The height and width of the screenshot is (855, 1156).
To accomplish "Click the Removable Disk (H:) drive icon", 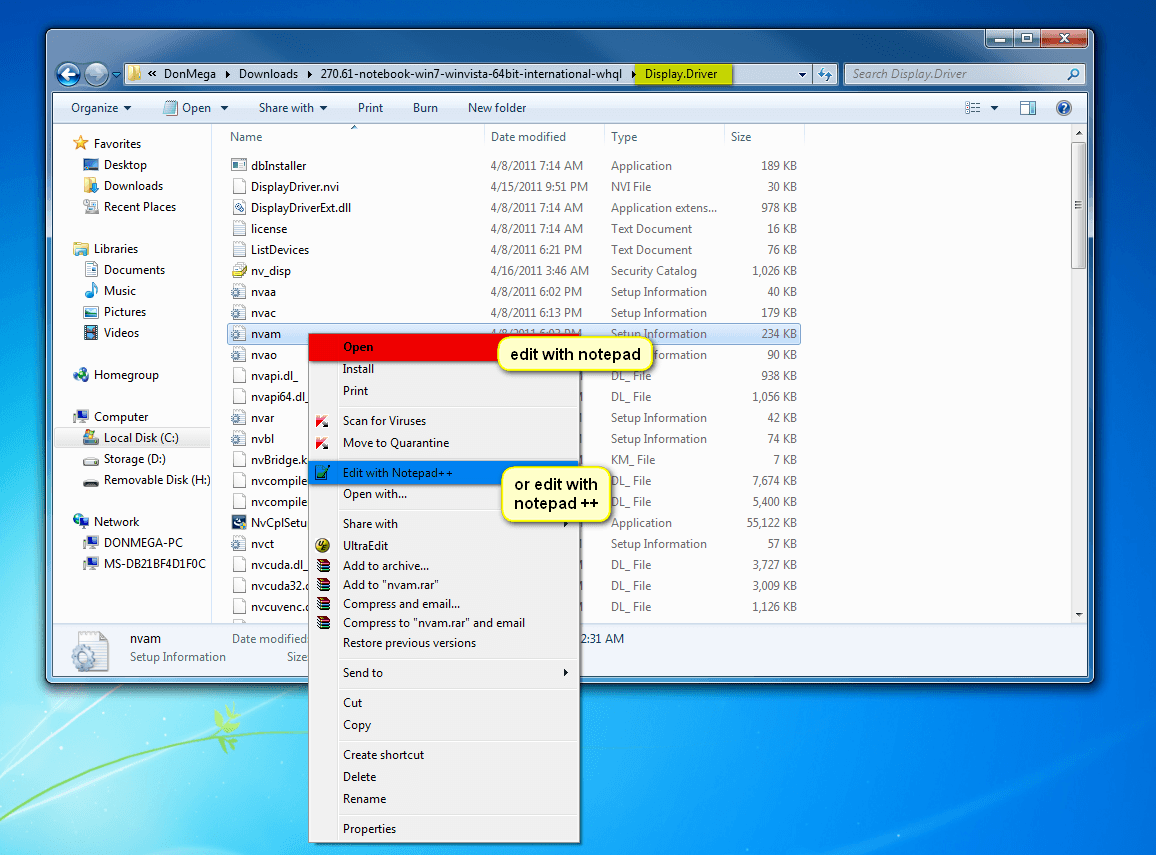I will pos(91,481).
